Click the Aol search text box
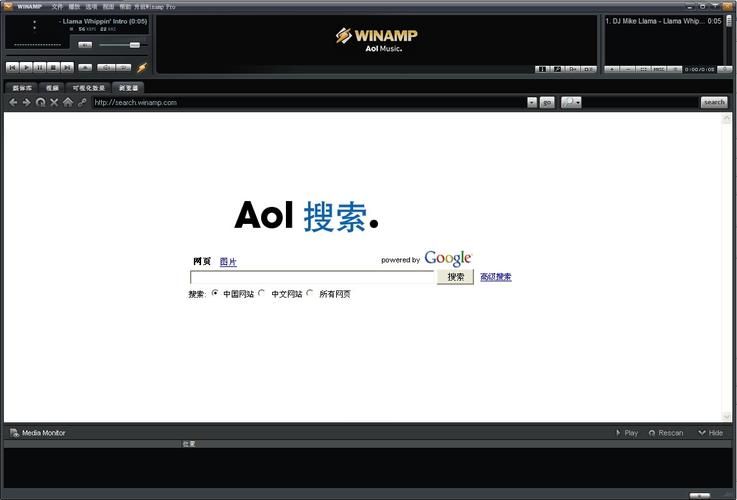 pos(312,277)
